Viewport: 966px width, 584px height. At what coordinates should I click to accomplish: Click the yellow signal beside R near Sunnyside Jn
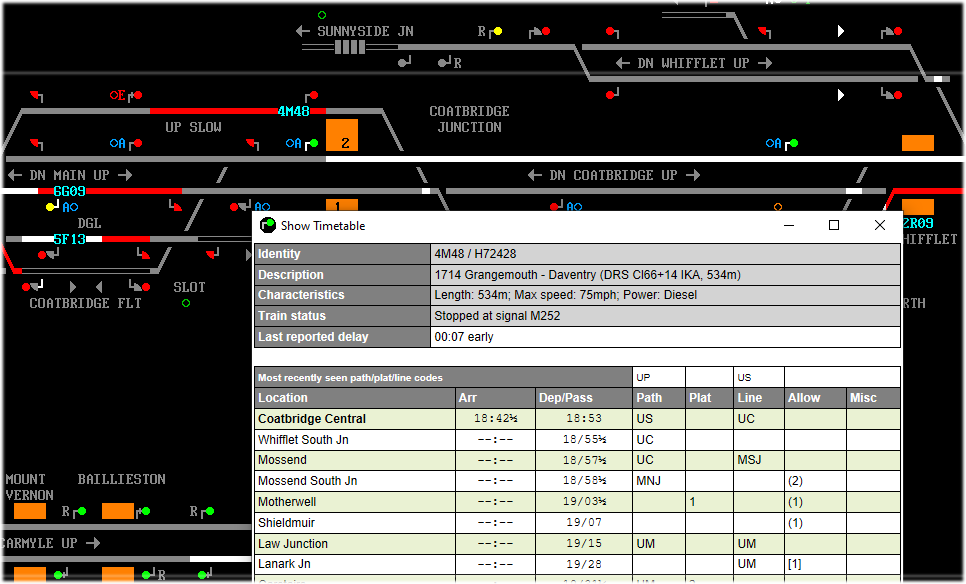(x=498, y=31)
